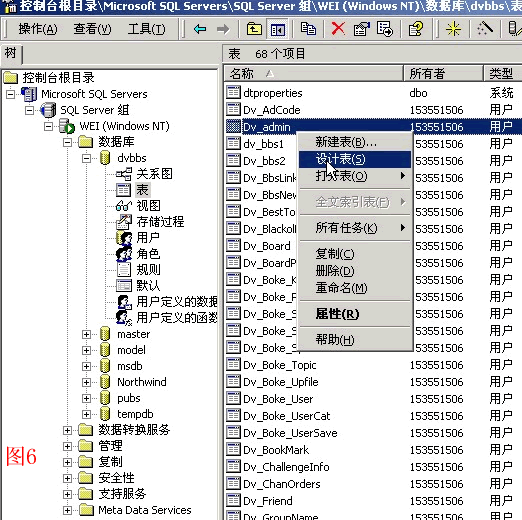
Task: Expand the Meta Data Services folder
Action: coord(67,510)
